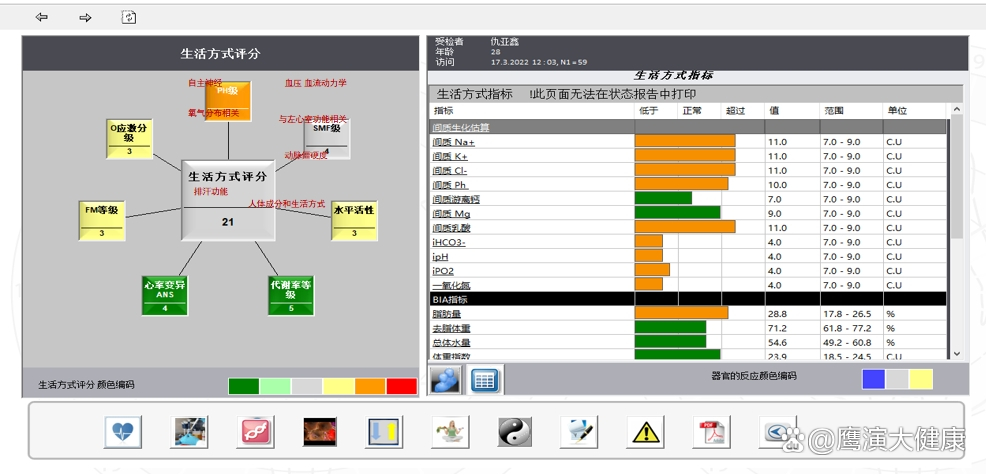The height and width of the screenshot is (475, 986).
Task: Click the 去脂体重 range 61.8 - 77.2
Action: (847, 328)
